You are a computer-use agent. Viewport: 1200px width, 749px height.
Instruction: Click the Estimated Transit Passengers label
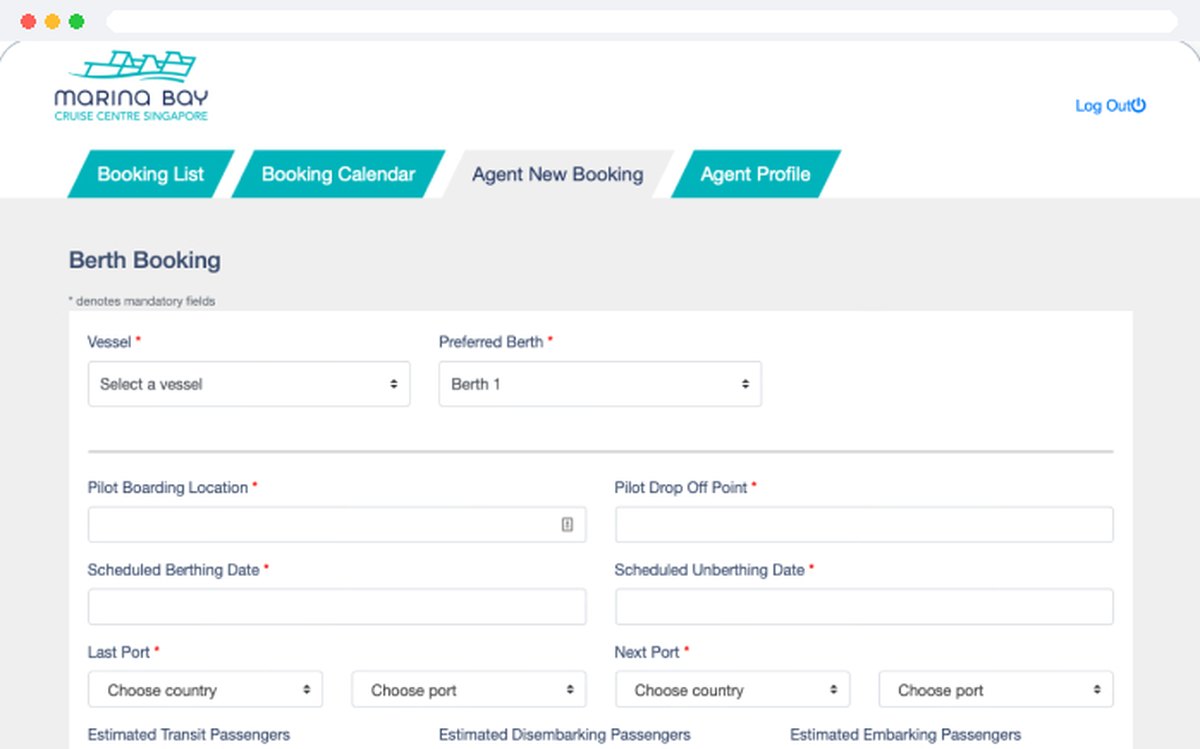coord(189,735)
